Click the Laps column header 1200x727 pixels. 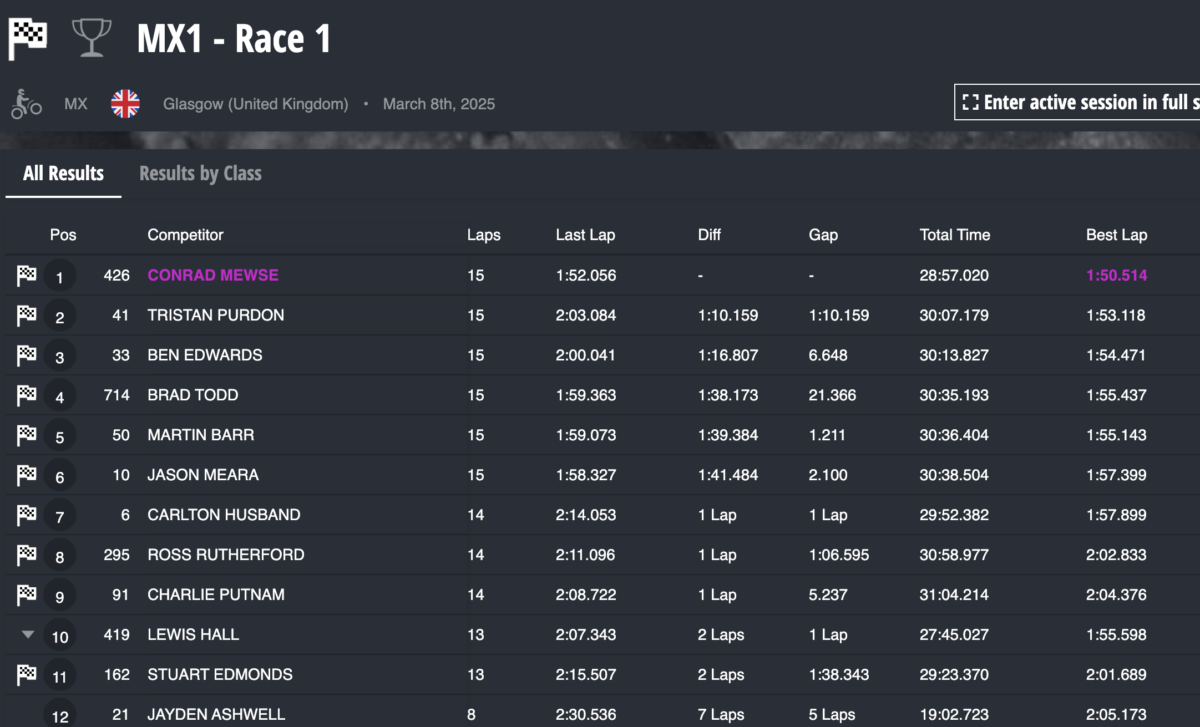[483, 235]
